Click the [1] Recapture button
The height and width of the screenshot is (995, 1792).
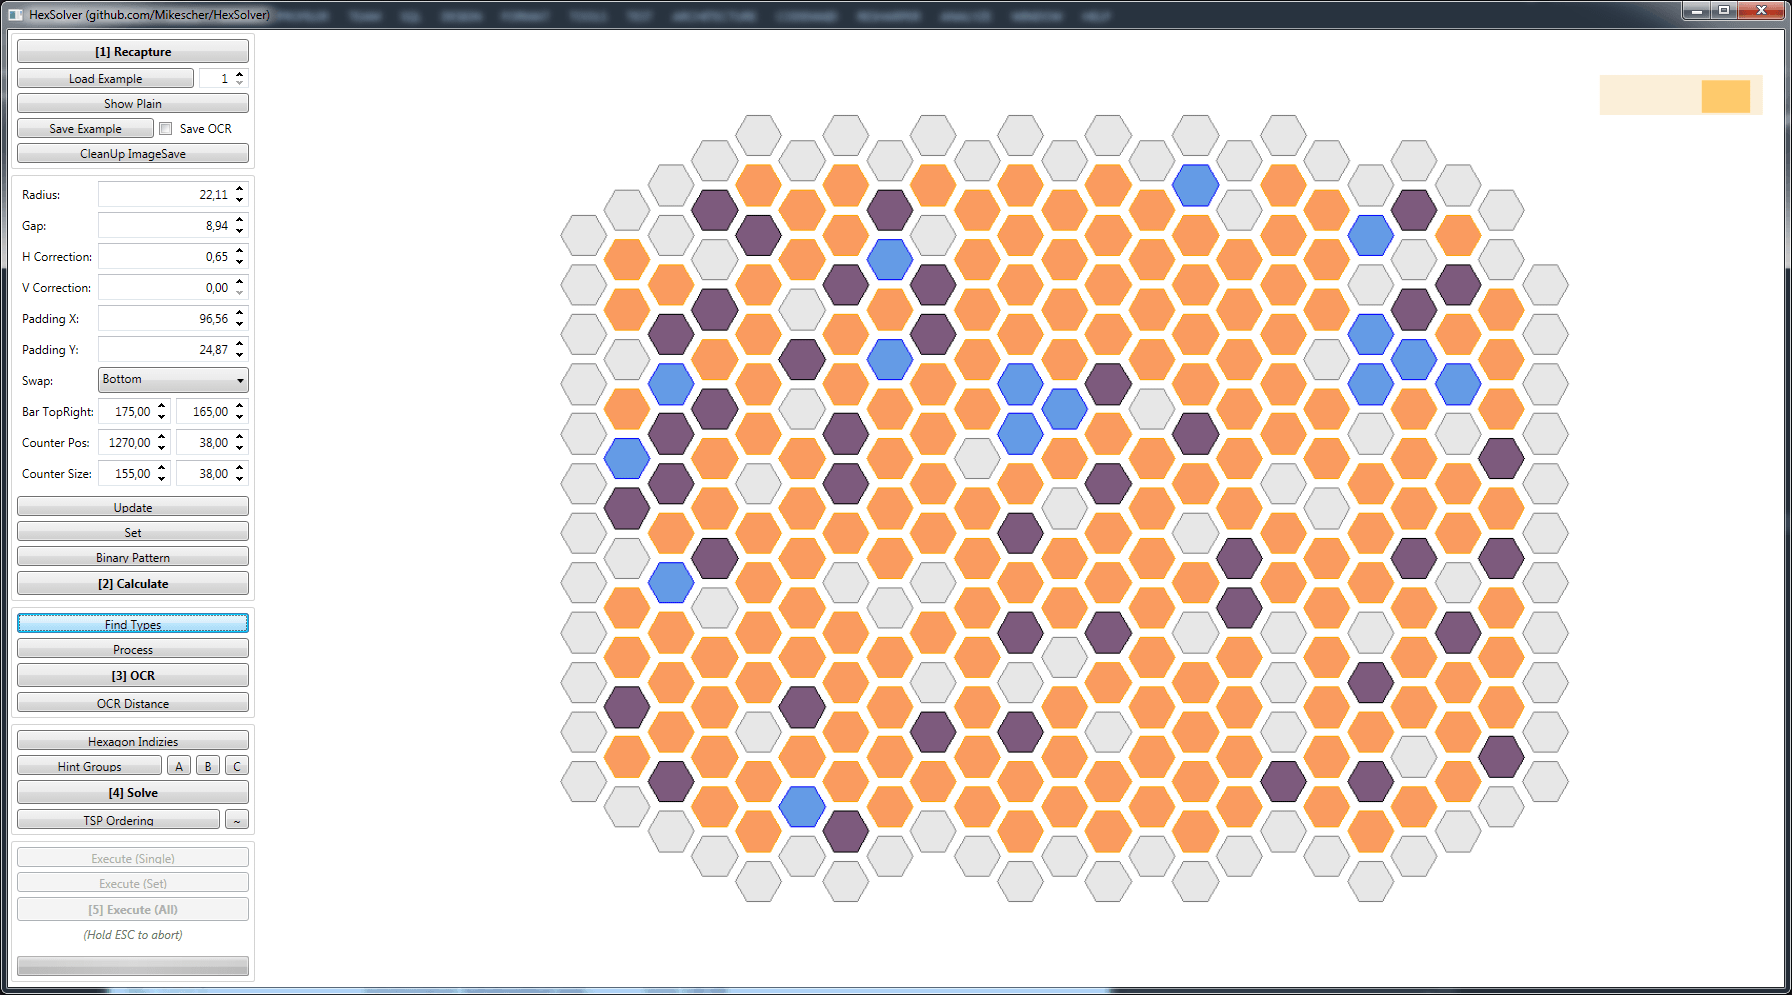click(x=133, y=52)
